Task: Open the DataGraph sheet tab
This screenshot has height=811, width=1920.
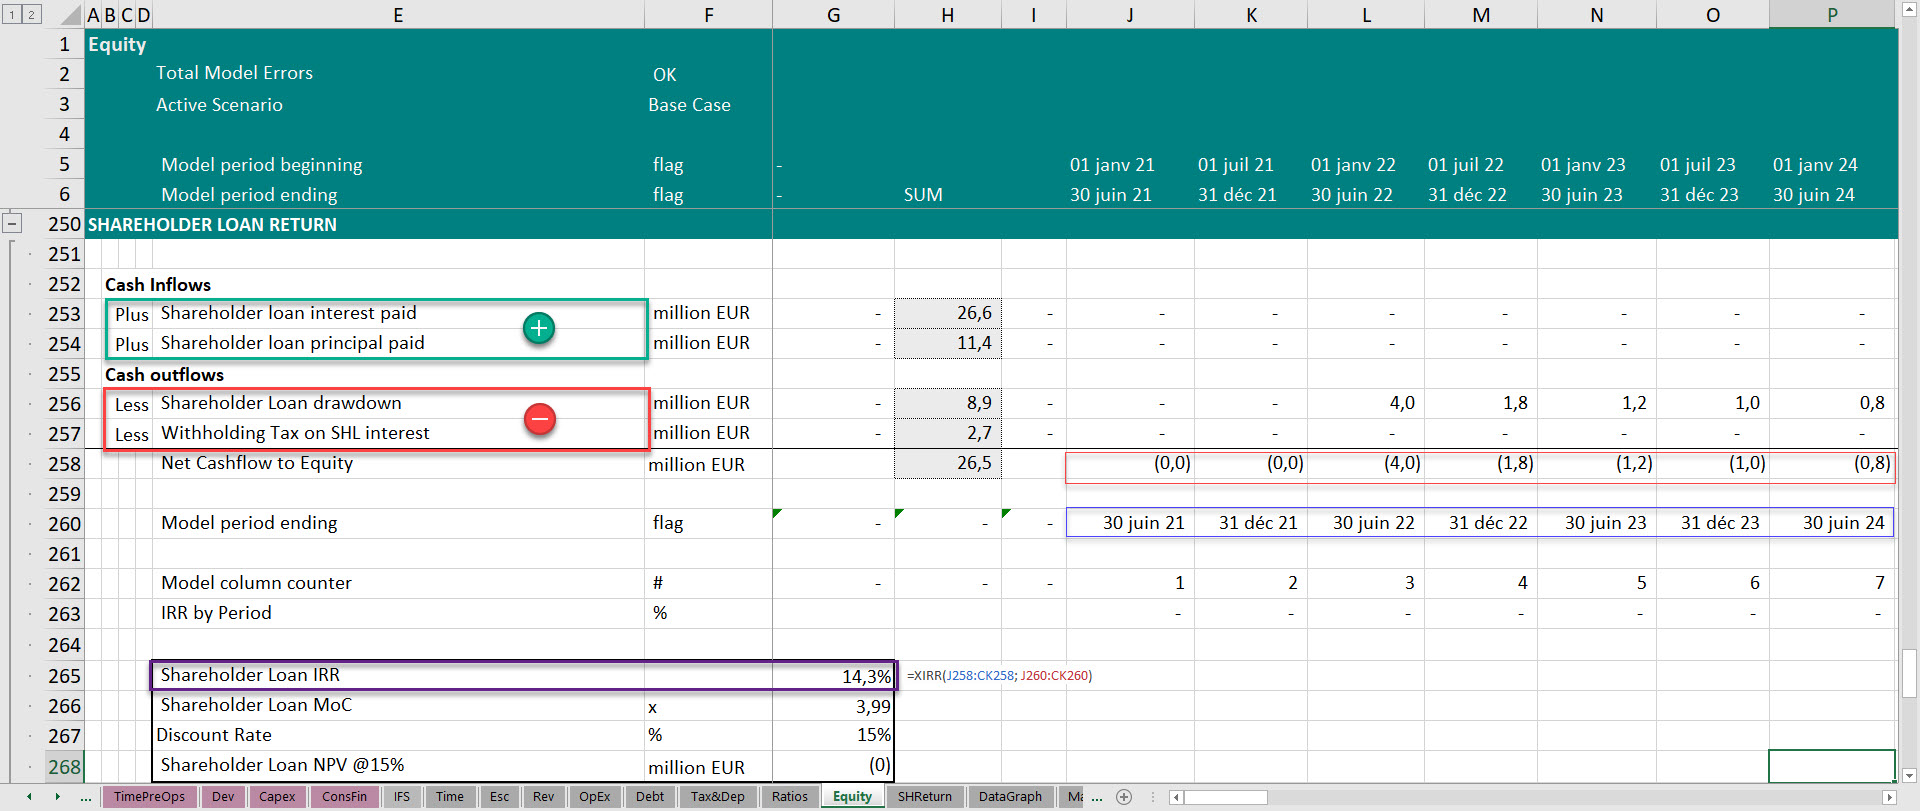Action: pyautogui.click(x=1010, y=797)
